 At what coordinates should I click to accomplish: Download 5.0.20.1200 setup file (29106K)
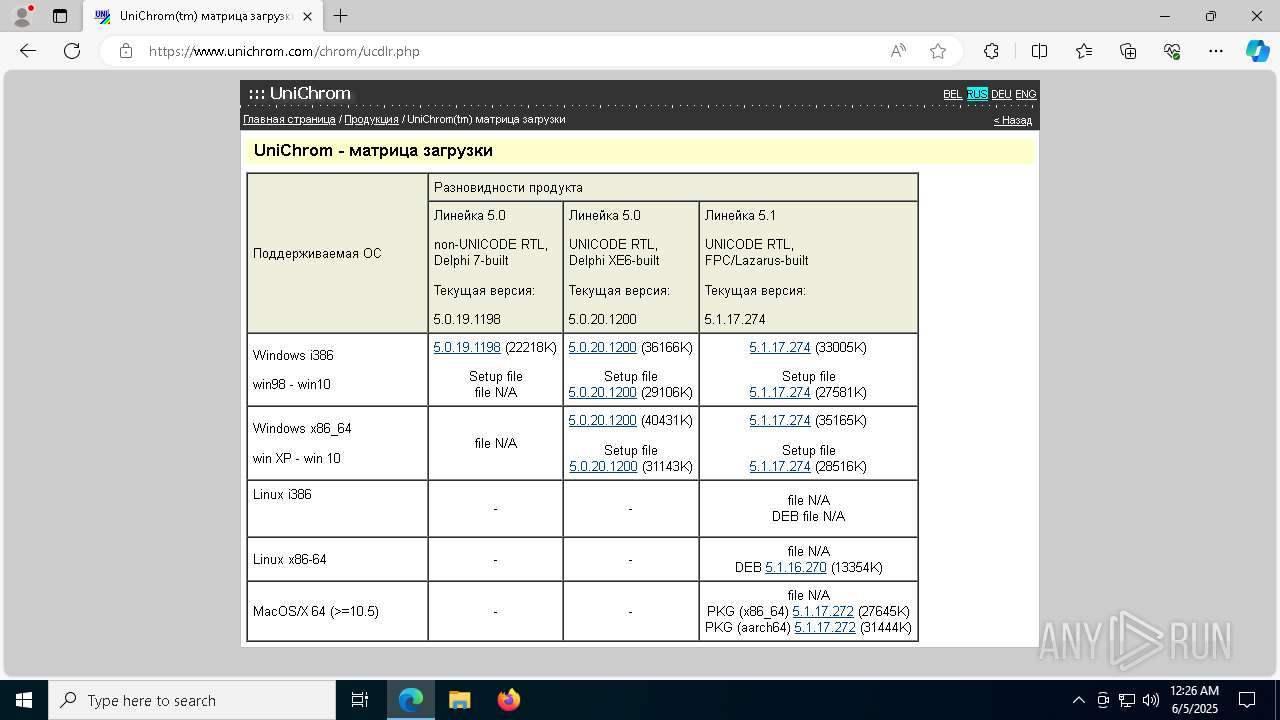tap(602, 393)
